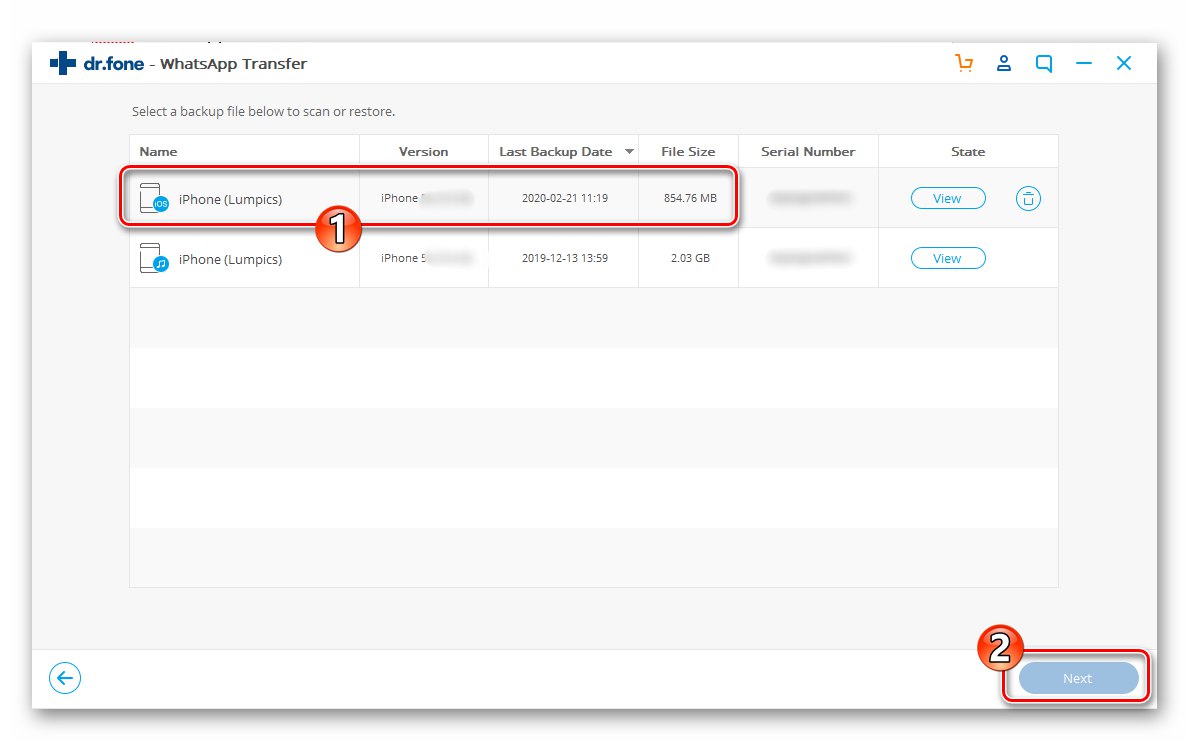This screenshot has height=741, width=1189.
Task: Open the user account icon
Action: [1003, 63]
